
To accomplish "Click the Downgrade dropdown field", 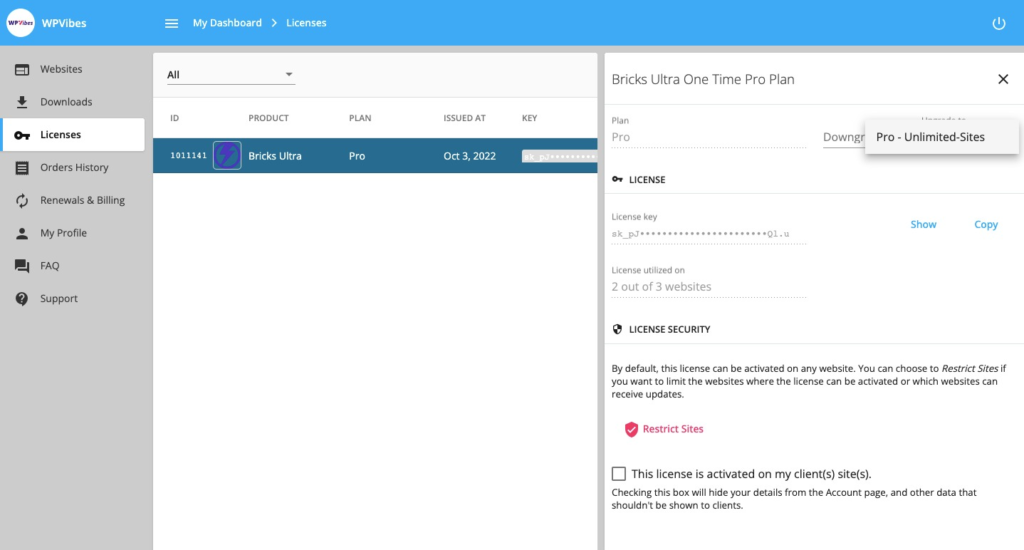I will (x=844, y=137).
